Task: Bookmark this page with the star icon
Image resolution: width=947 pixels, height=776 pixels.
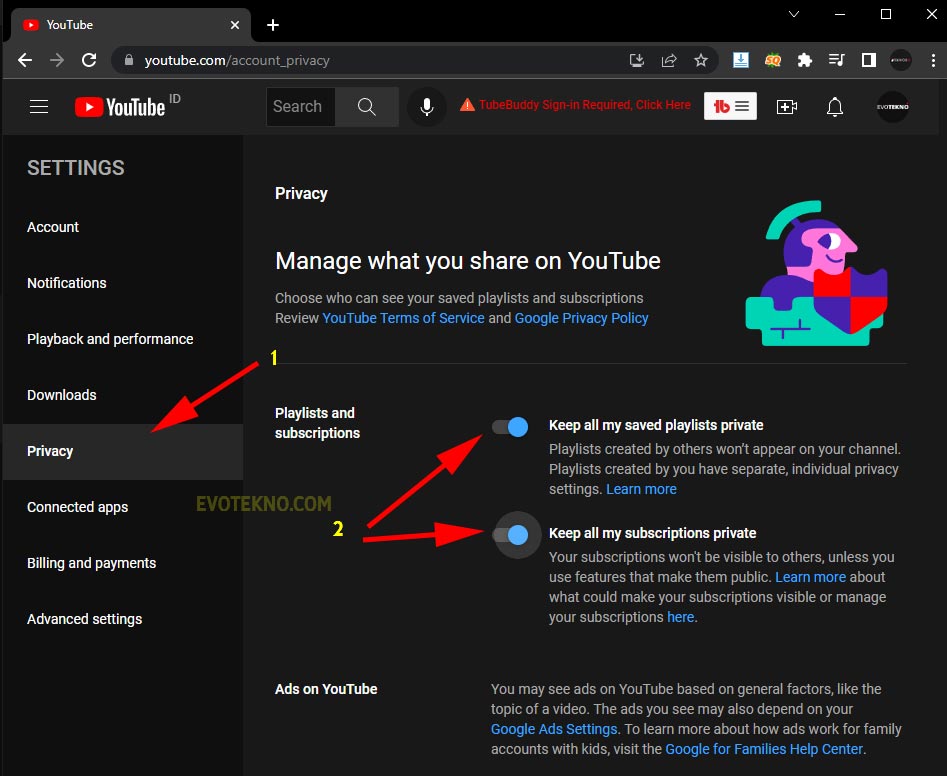Action: coord(701,60)
